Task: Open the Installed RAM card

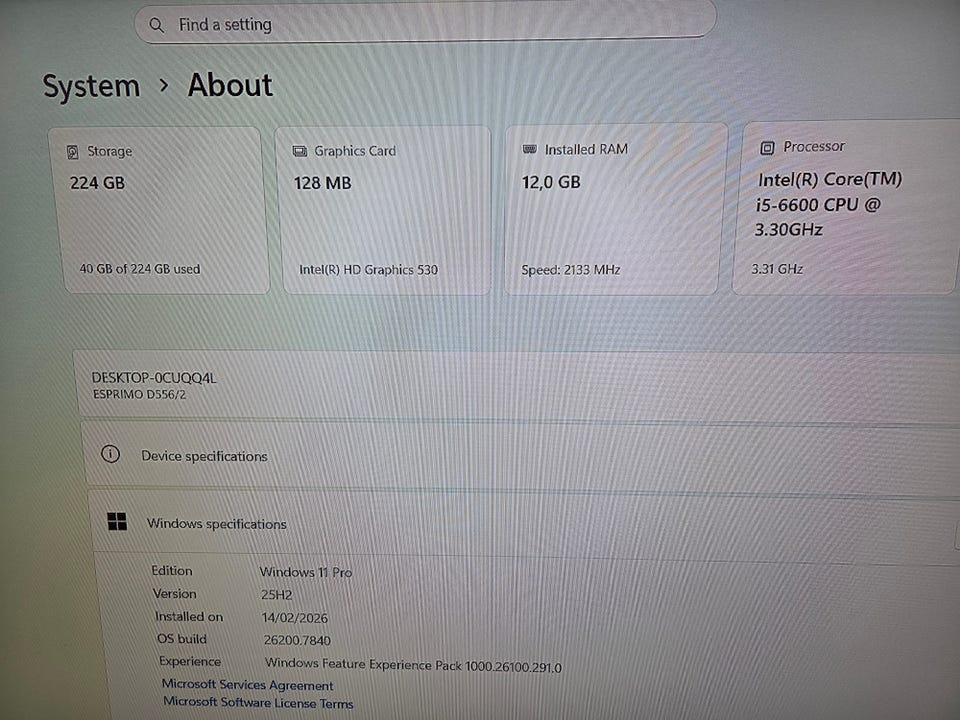Action: click(x=614, y=209)
